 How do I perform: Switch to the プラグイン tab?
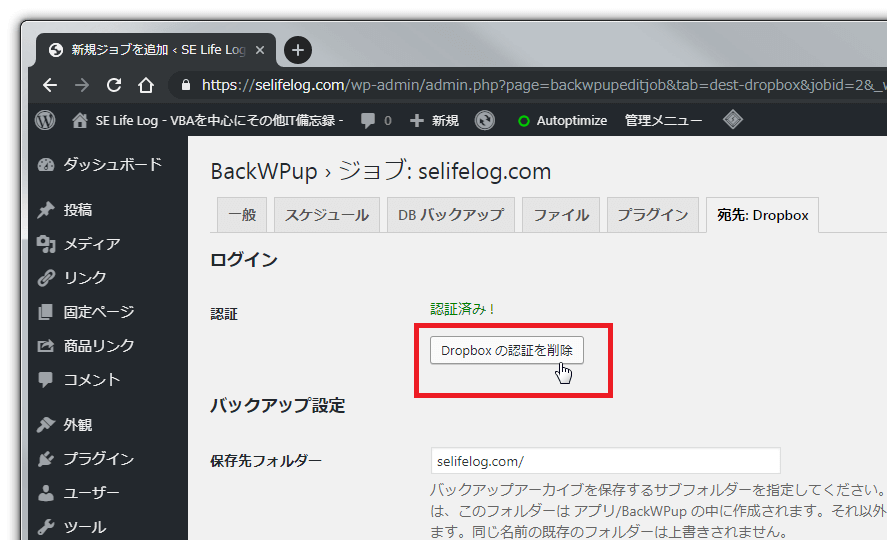pyautogui.click(x=652, y=215)
